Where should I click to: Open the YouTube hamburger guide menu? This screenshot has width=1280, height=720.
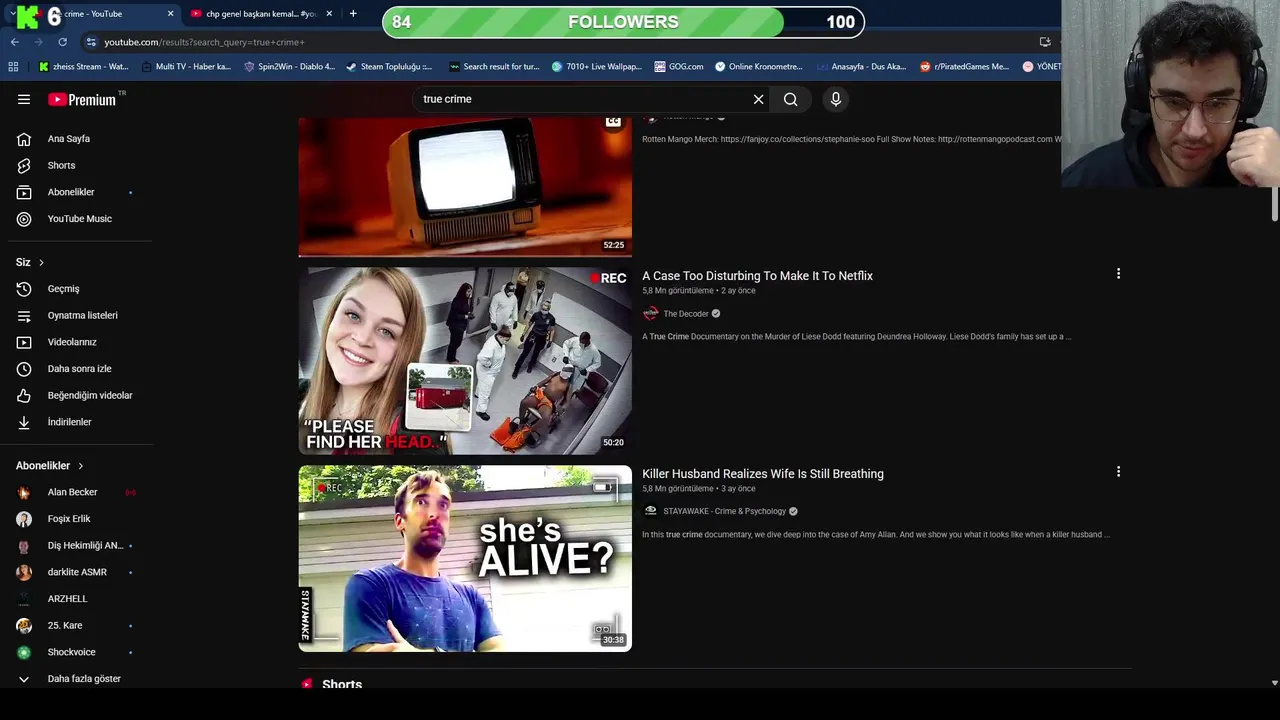(24, 99)
